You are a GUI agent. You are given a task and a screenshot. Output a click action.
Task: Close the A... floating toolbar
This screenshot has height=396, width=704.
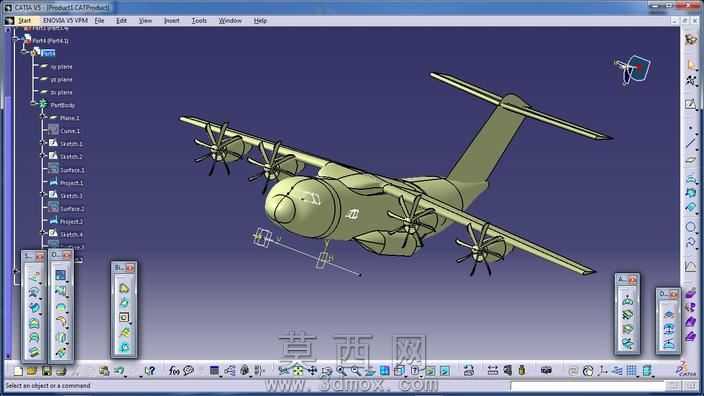click(633, 280)
